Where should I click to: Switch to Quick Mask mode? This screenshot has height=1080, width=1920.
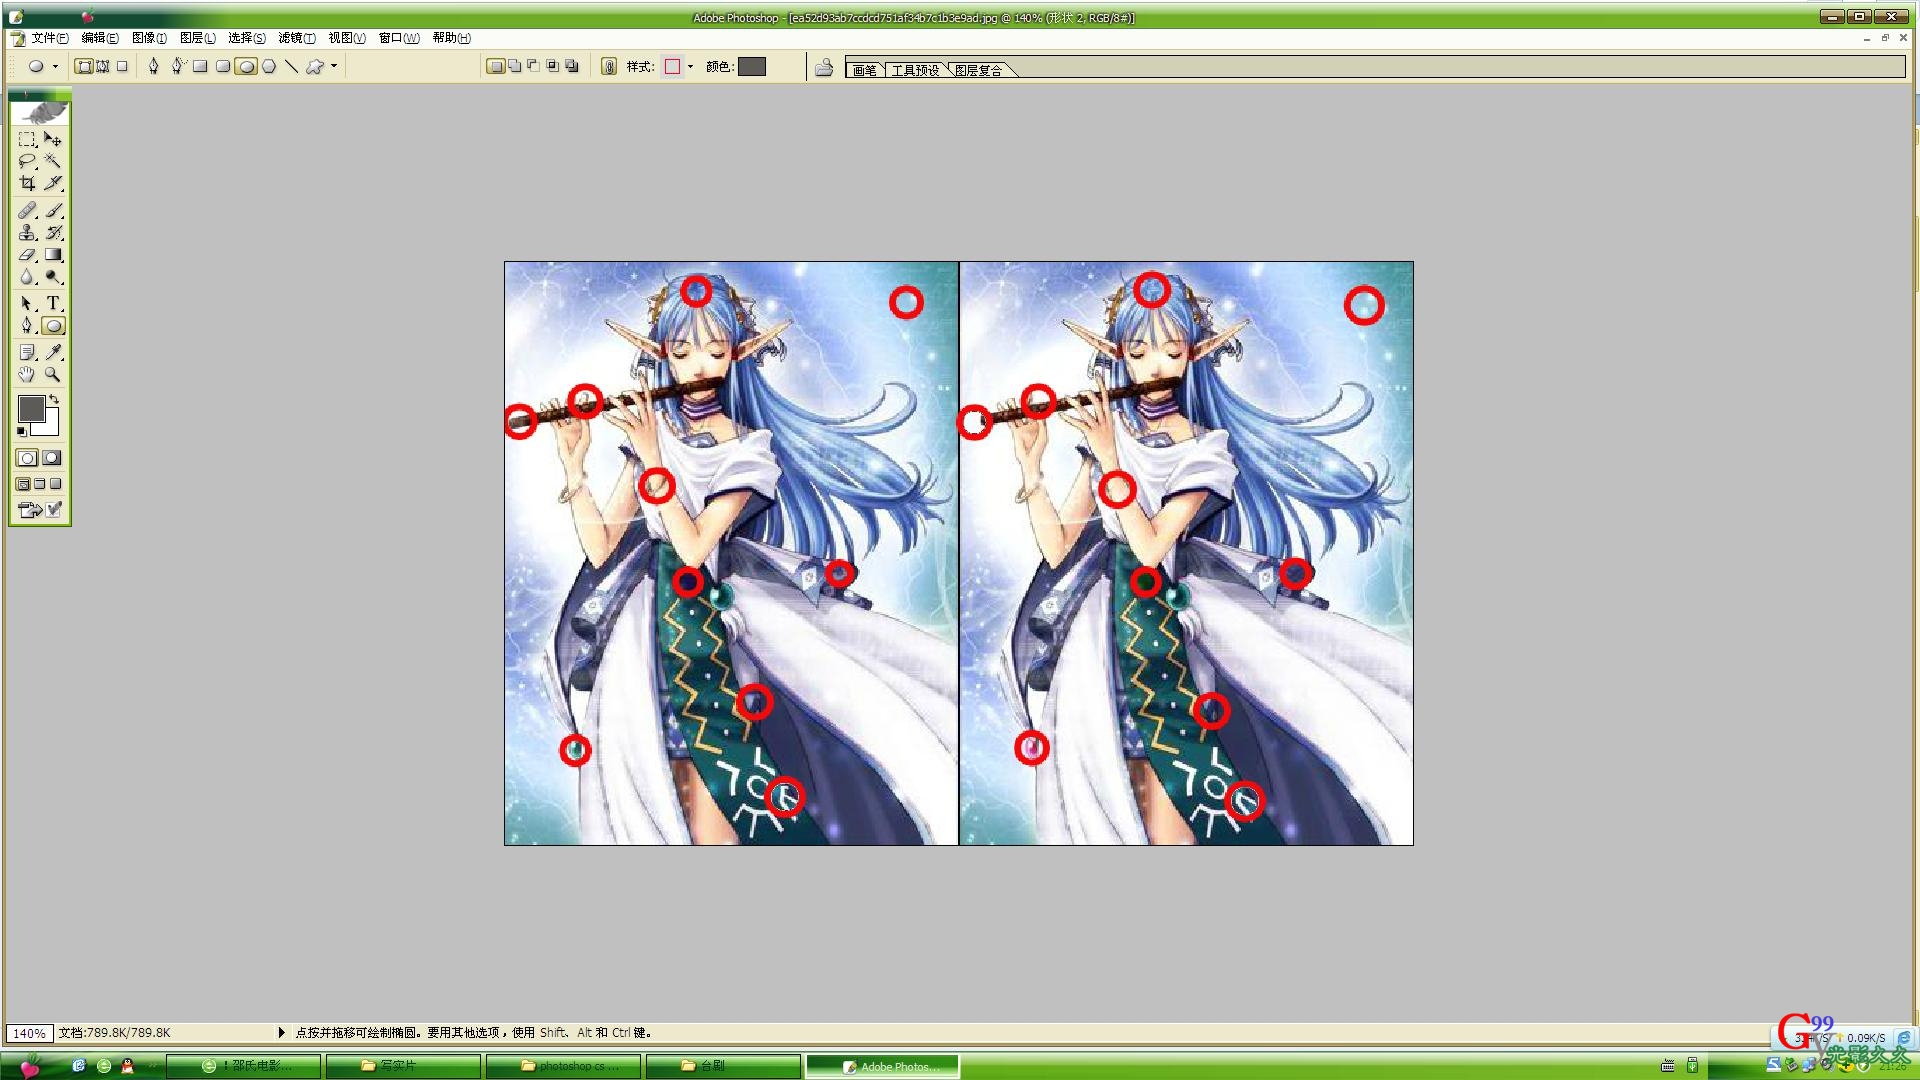[52, 458]
